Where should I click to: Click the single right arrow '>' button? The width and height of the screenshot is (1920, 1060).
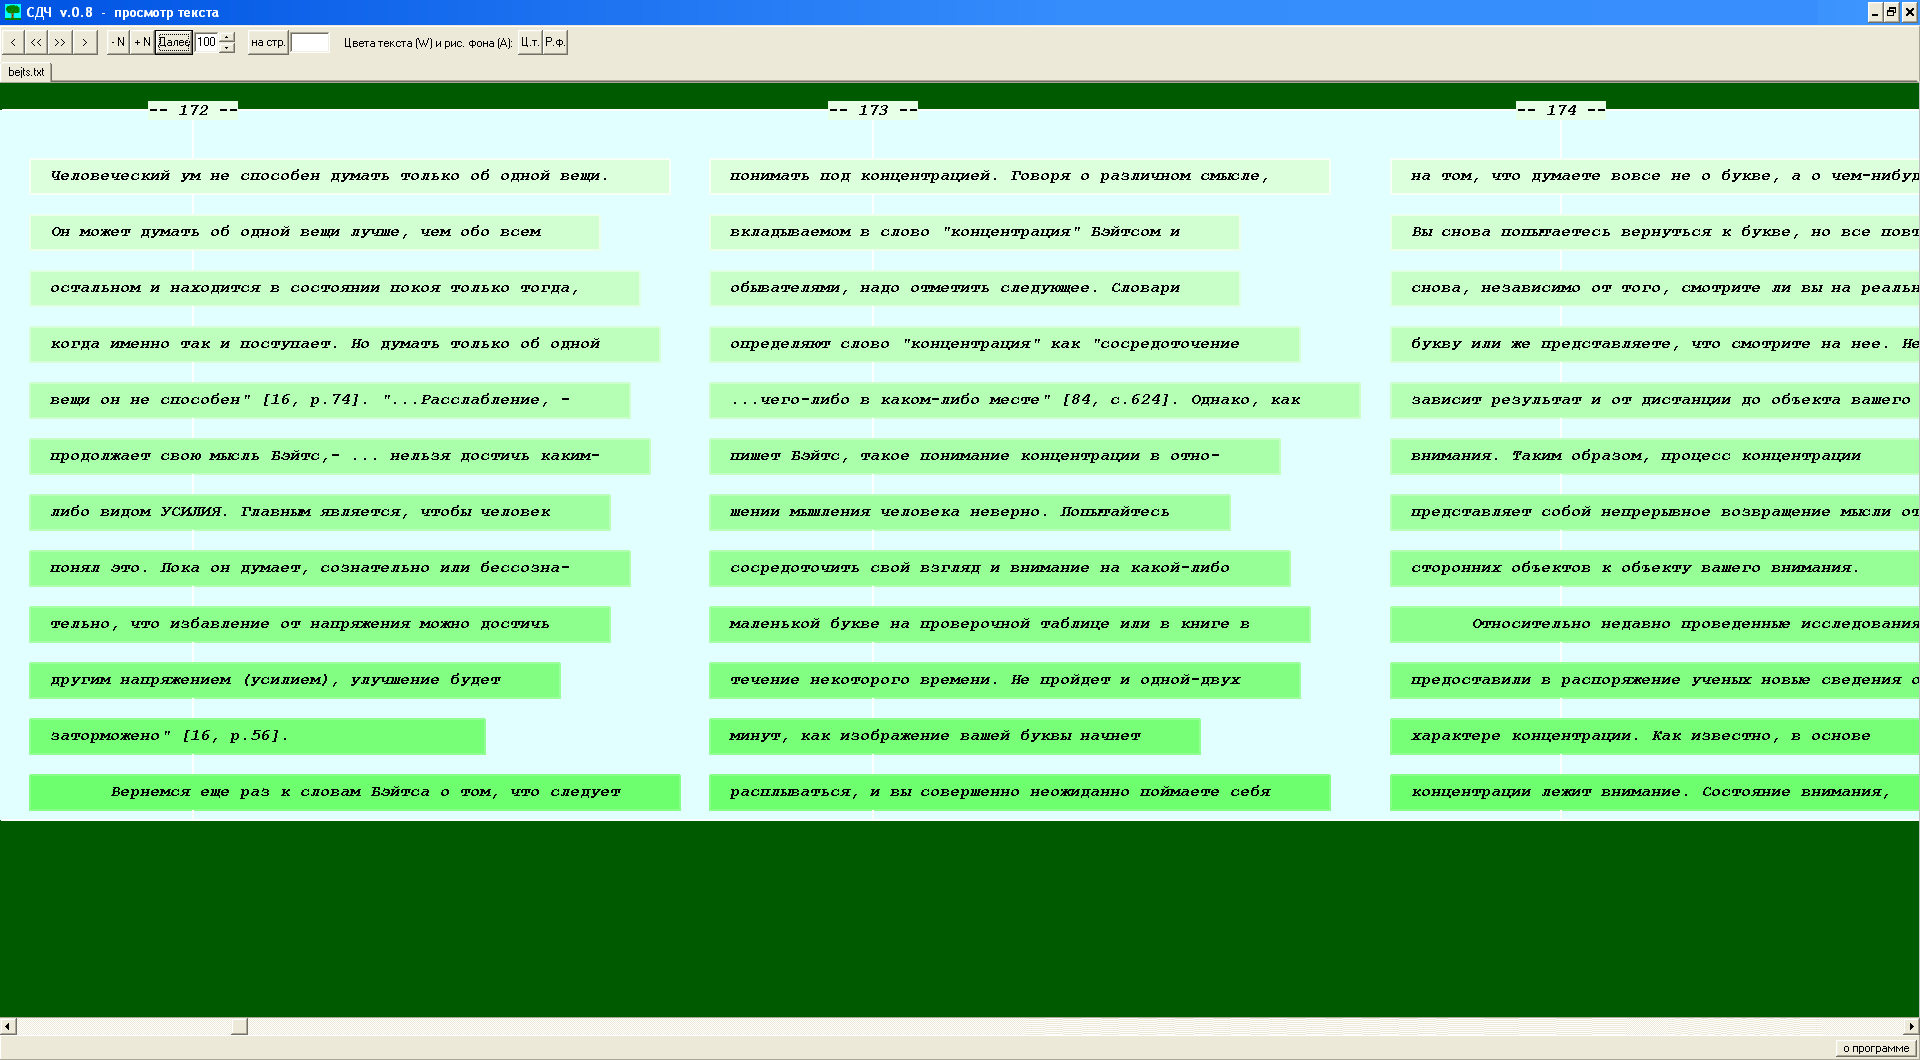tap(85, 42)
